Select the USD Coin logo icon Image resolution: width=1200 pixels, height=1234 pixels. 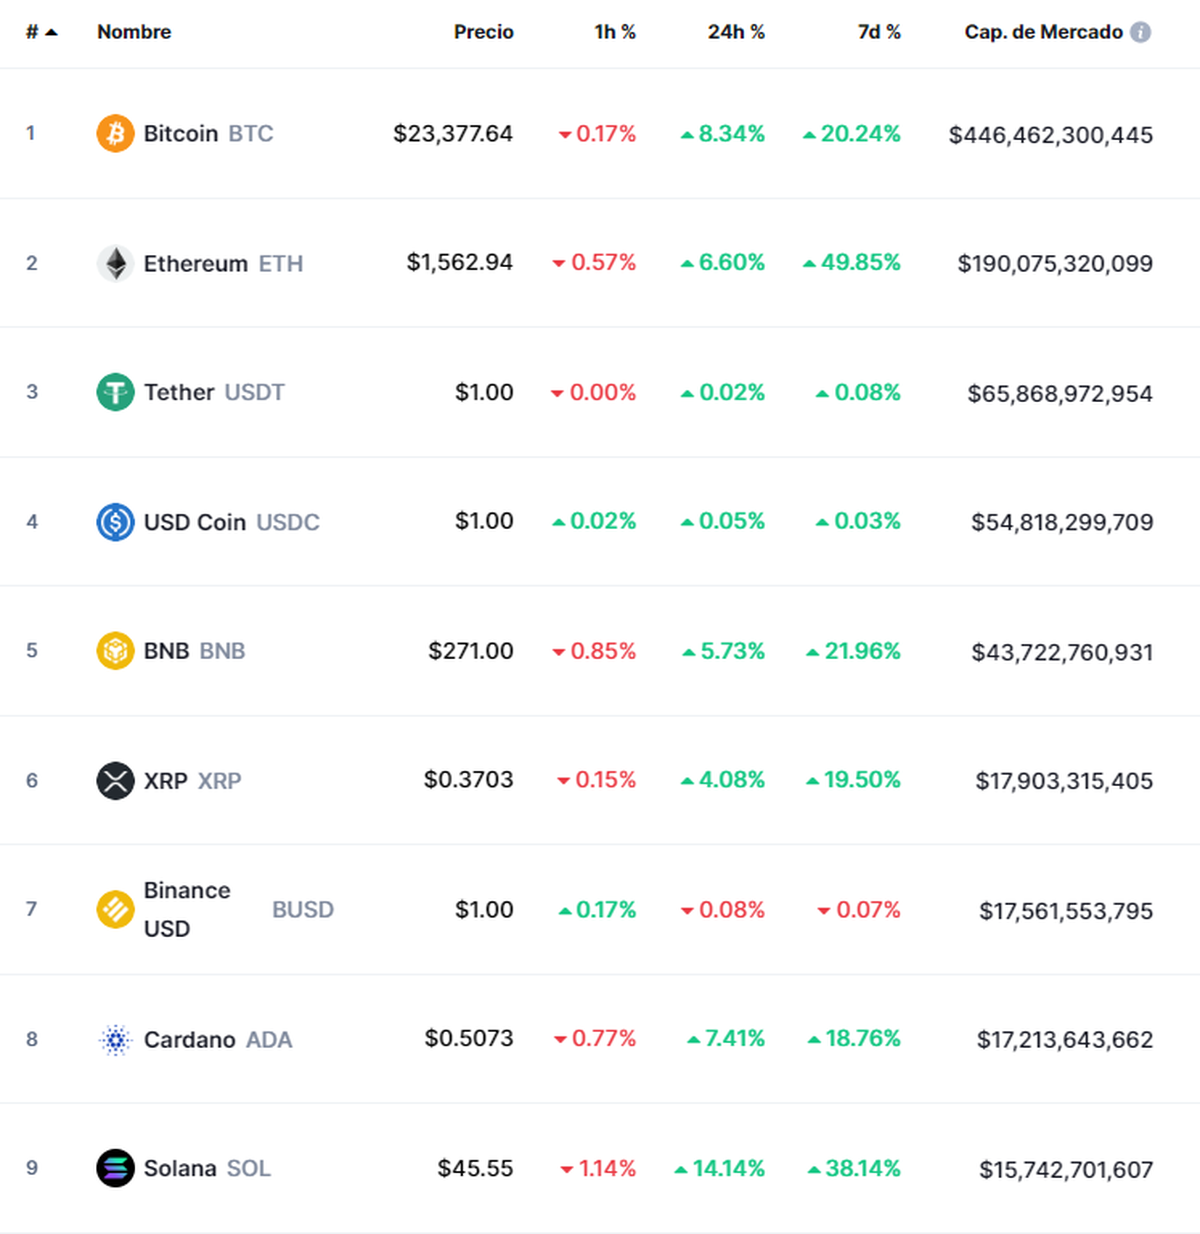pyautogui.click(x=115, y=522)
